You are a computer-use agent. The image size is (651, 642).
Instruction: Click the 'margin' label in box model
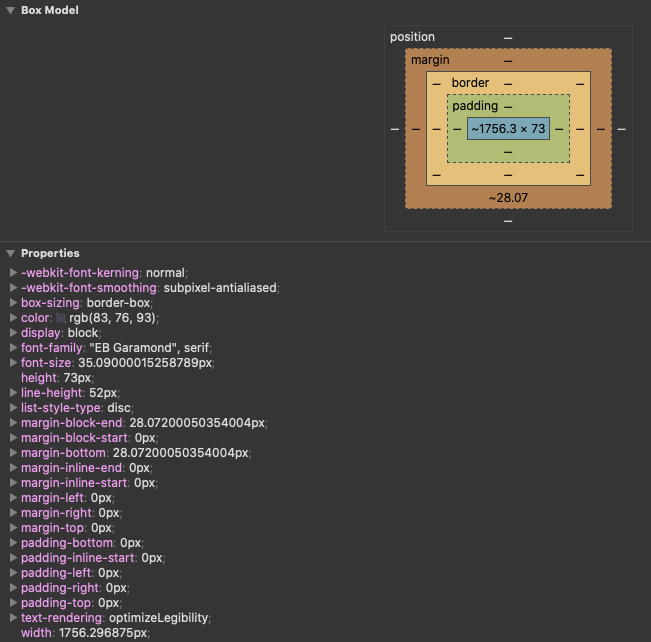click(x=430, y=60)
